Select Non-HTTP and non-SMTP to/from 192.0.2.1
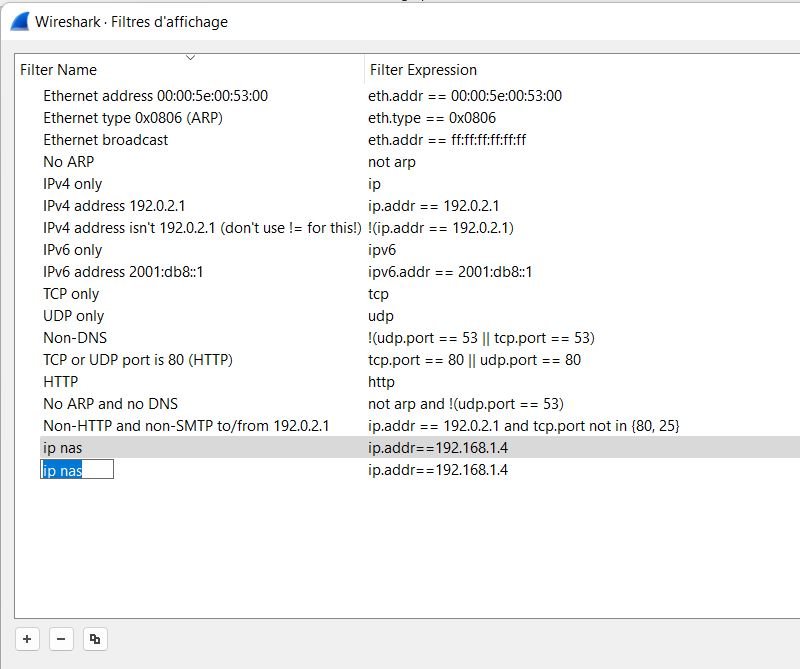The width and height of the screenshot is (800, 669). tap(186, 426)
